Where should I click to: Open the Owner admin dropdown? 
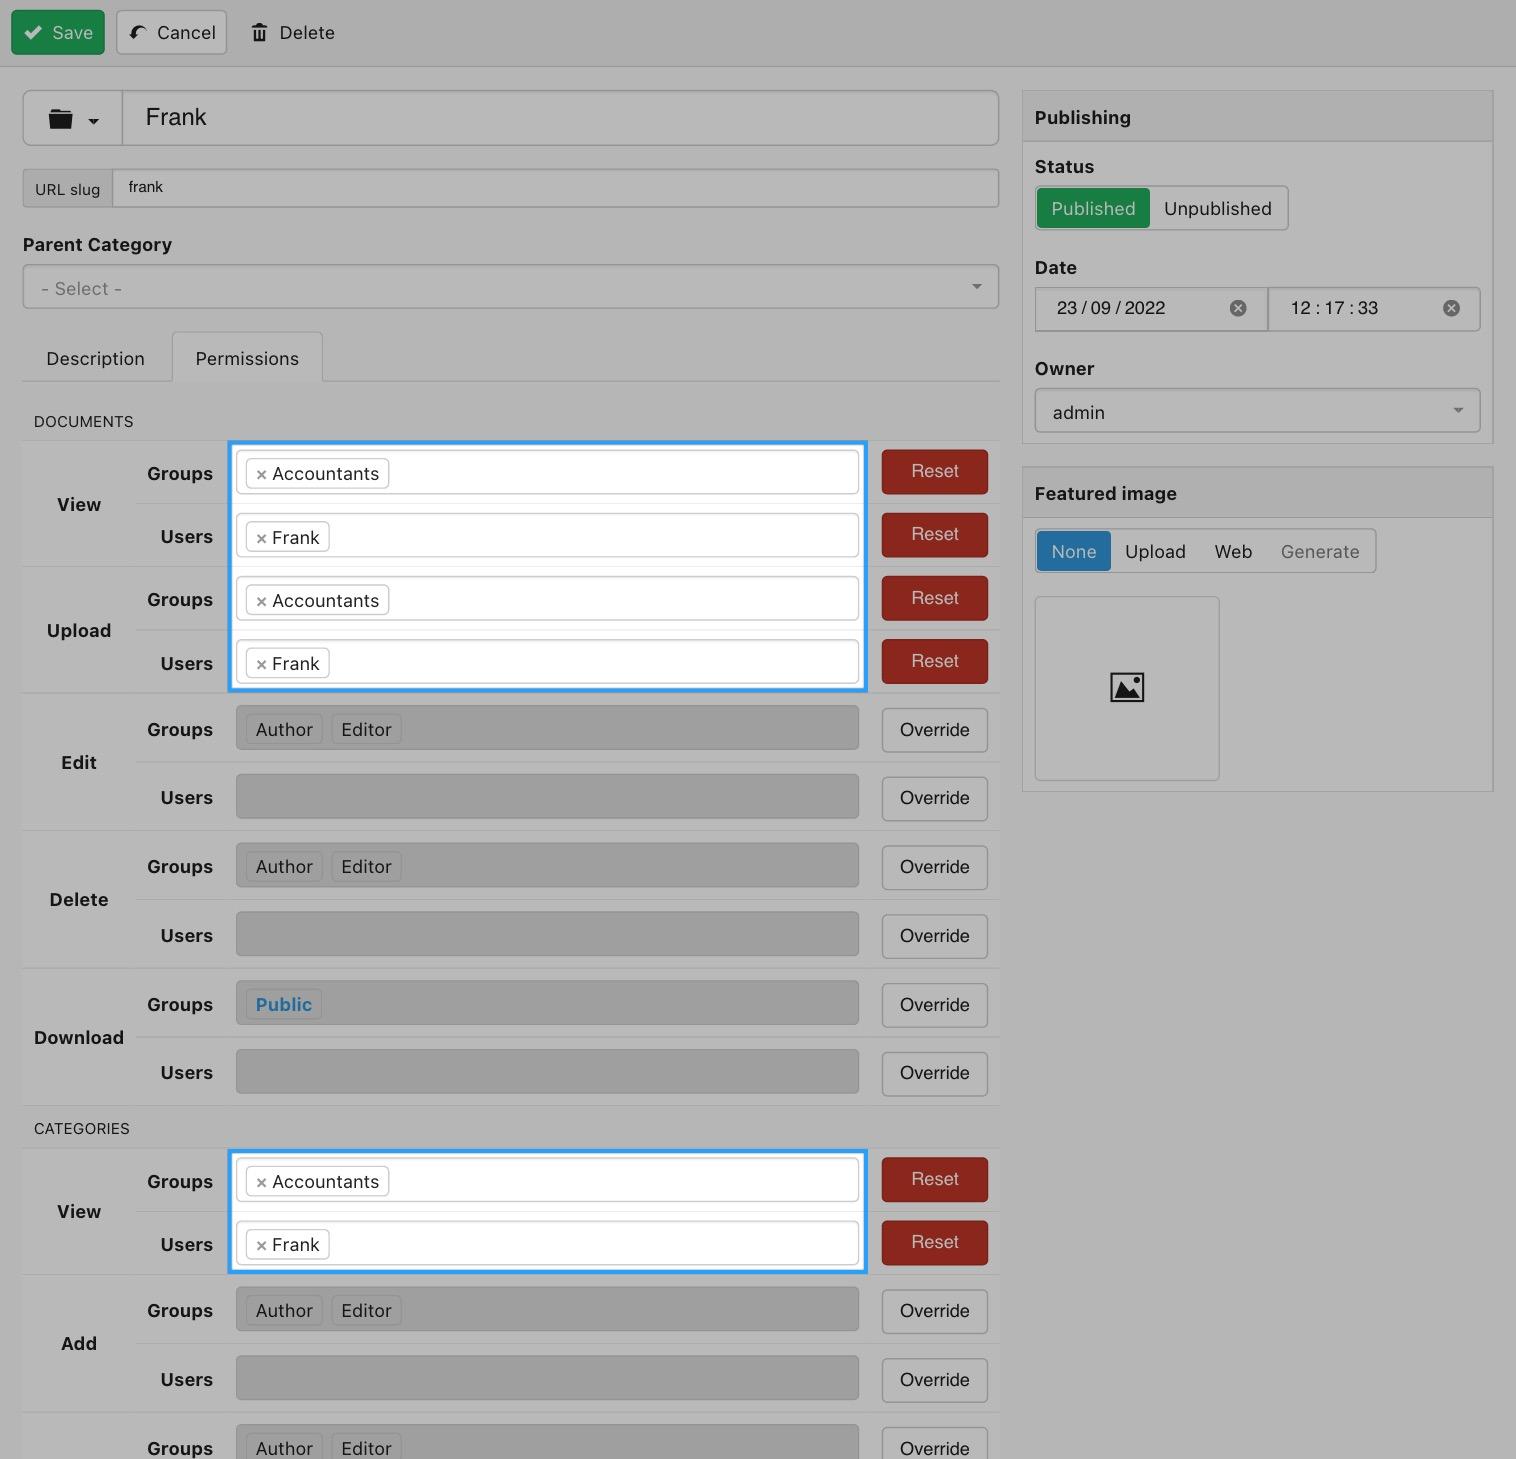pos(1256,412)
